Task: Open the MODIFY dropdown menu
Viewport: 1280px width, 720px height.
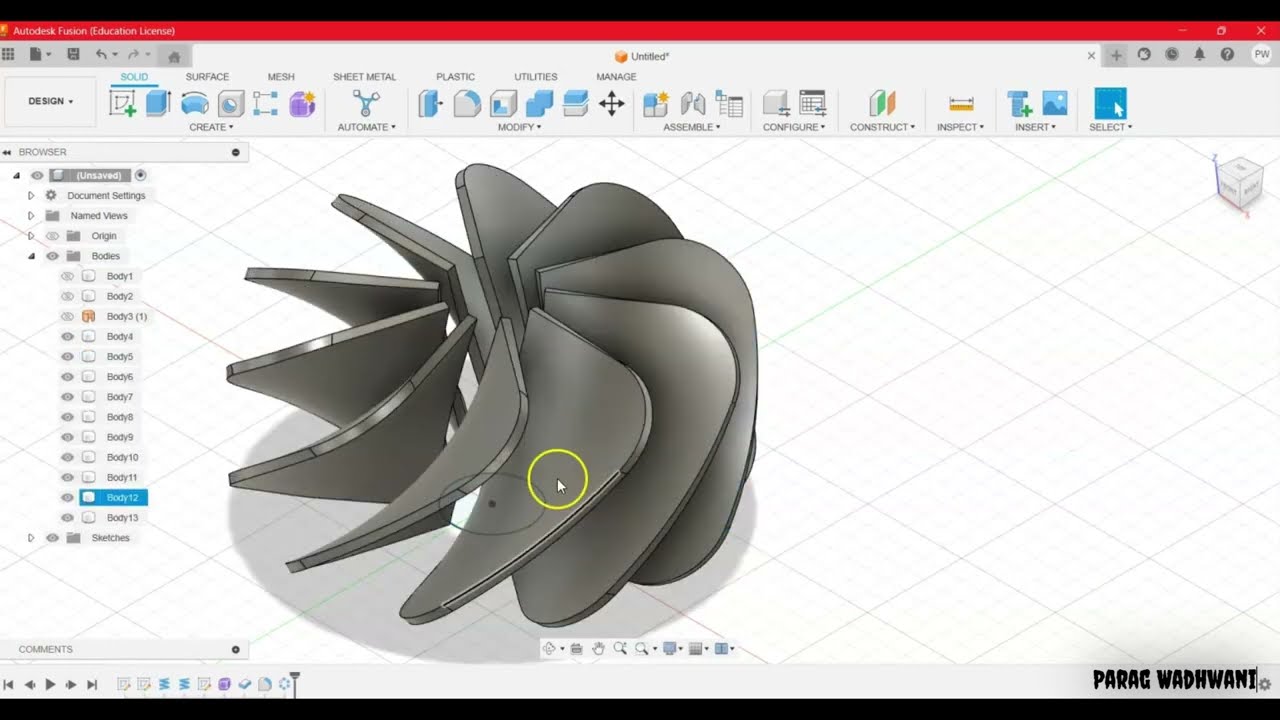Action: (519, 127)
